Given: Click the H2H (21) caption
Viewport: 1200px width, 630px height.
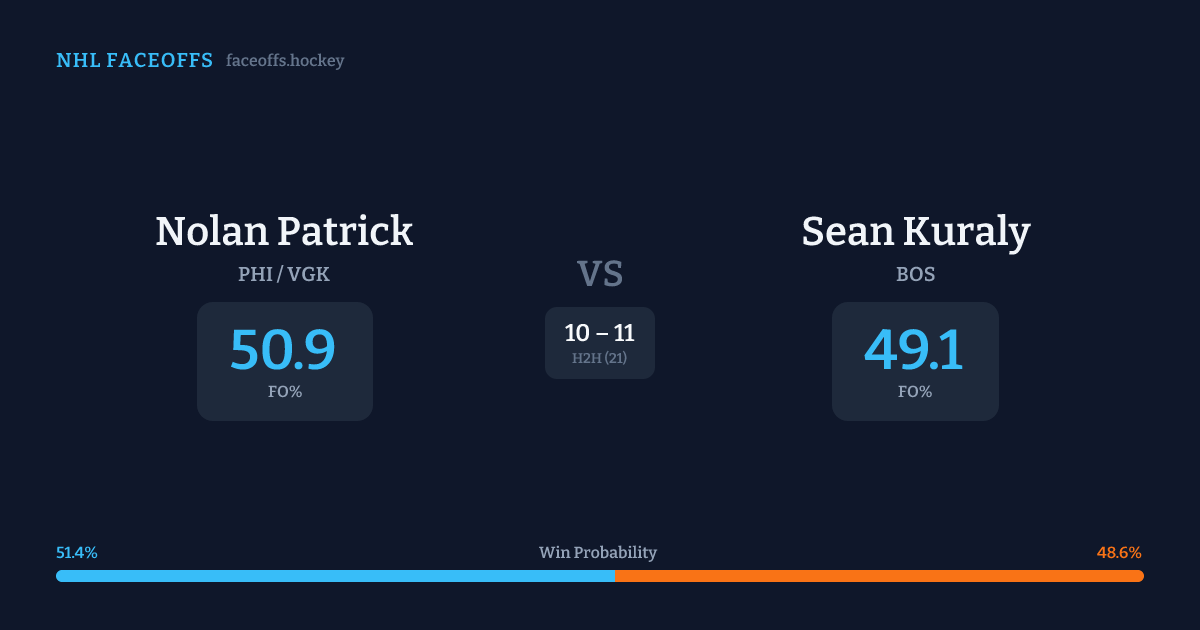Looking at the screenshot, I should (600, 358).
